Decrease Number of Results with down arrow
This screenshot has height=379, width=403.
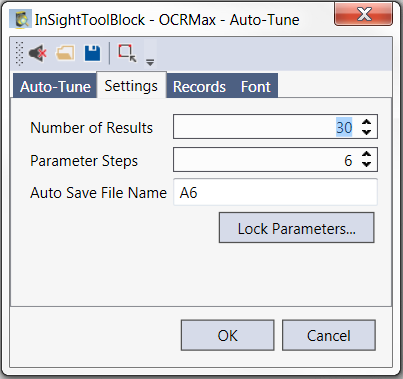366,132
